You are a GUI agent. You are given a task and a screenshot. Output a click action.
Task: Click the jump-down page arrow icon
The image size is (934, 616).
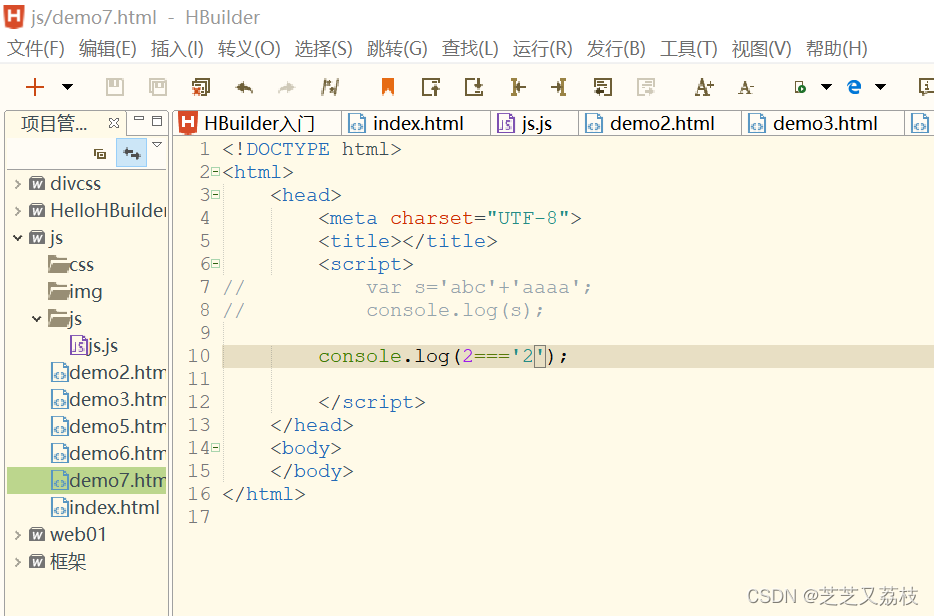474,87
